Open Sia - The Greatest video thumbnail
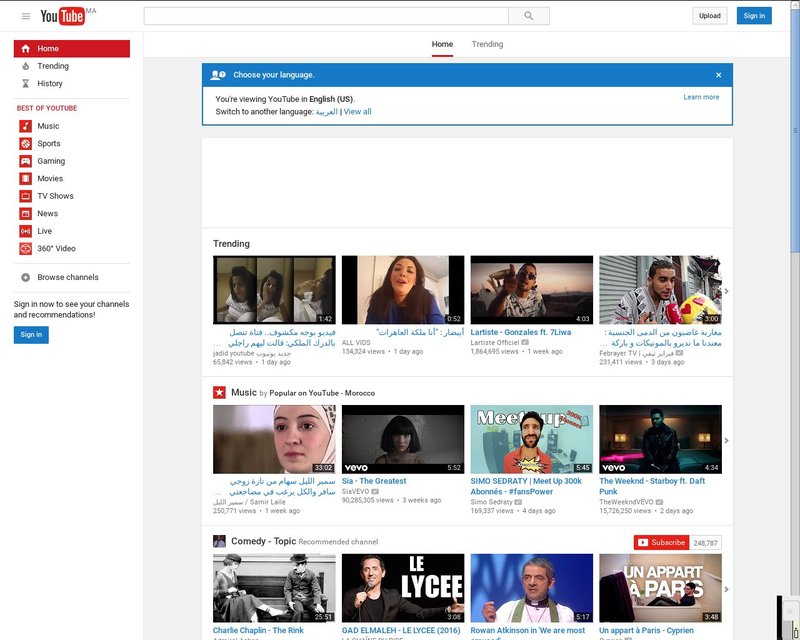 point(403,439)
